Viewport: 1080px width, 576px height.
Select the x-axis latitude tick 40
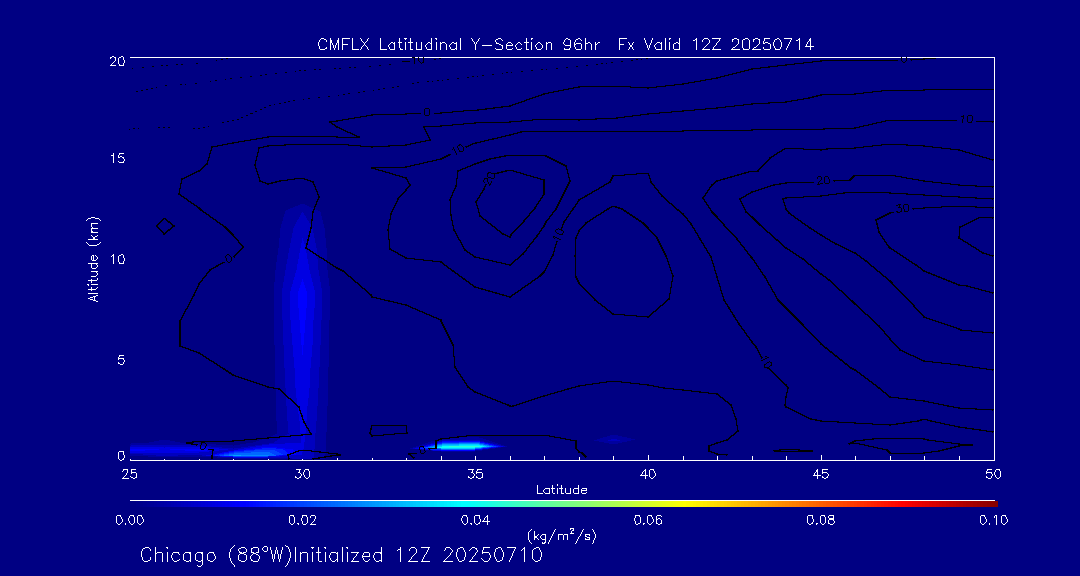click(x=648, y=473)
